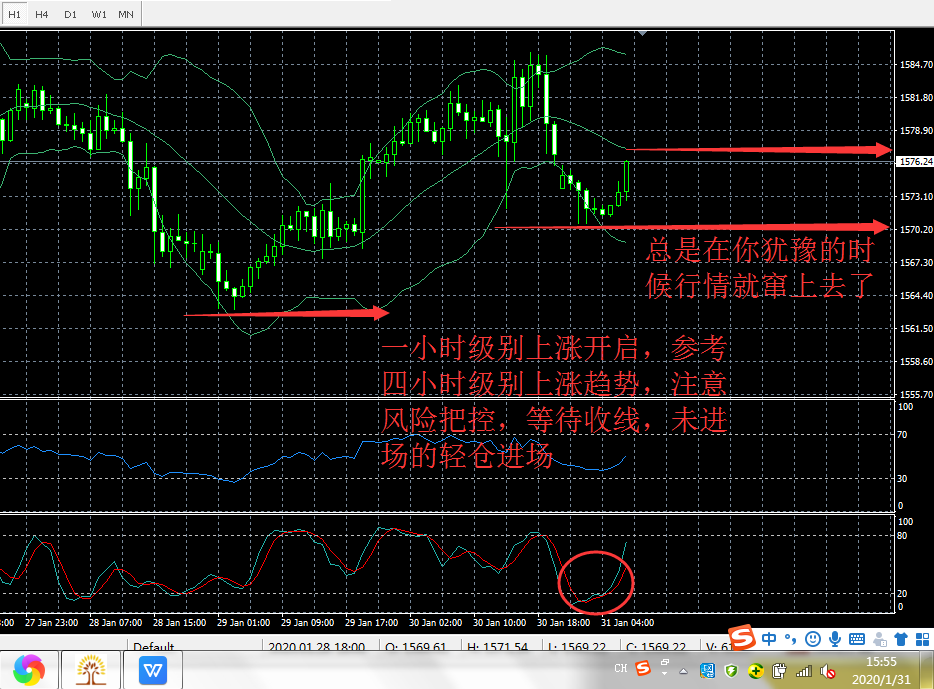The height and width of the screenshot is (689, 934).
Task: Activate Sogou voice input microphone
Action: [x=835, y=639]
